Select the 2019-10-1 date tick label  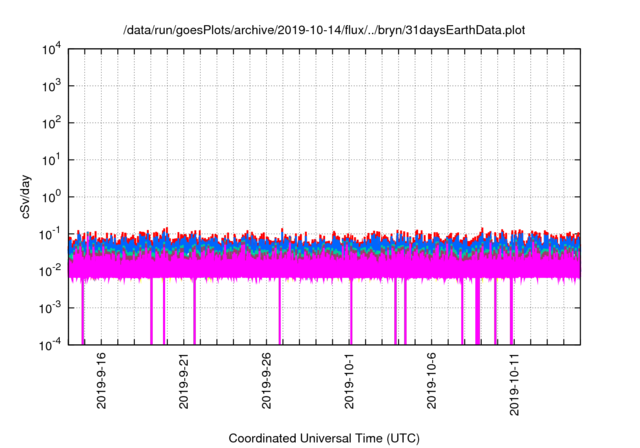click(350, 384)
